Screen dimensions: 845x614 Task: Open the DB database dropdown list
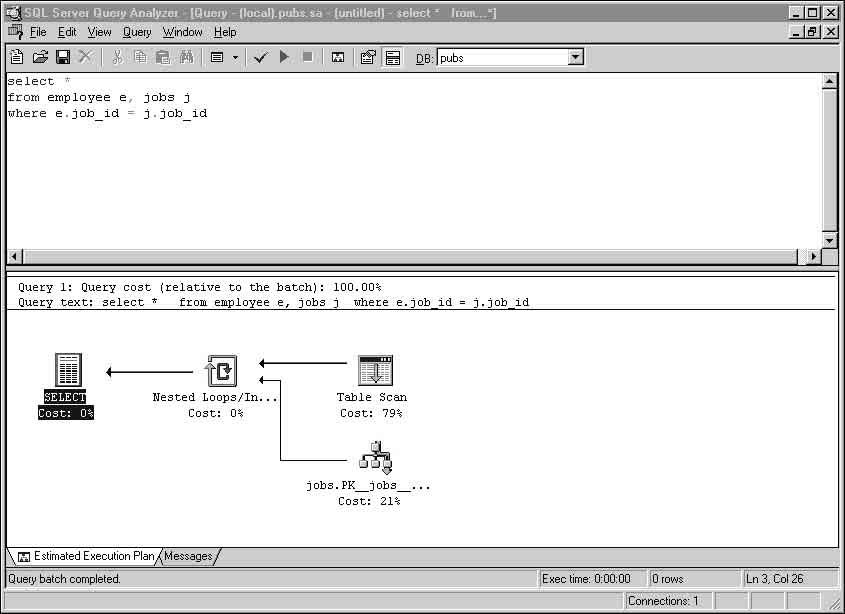click(x=576, y=57)
